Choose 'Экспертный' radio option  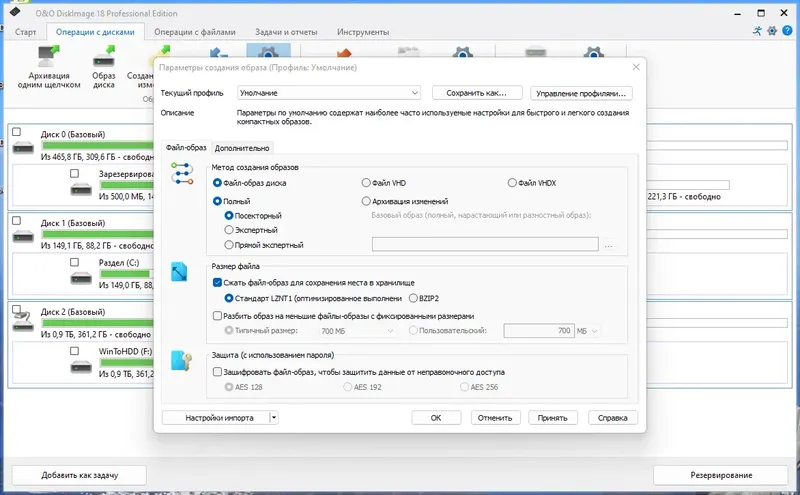(x=229, y=230)
